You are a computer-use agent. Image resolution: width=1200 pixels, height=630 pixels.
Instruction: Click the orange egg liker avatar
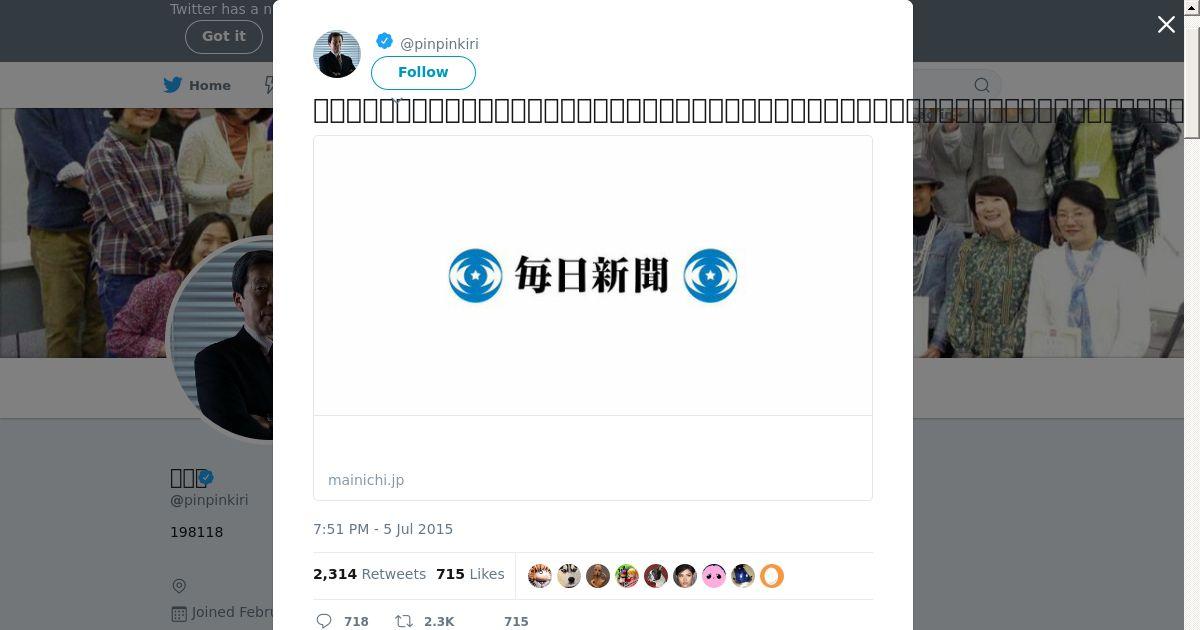pos(772,576)
